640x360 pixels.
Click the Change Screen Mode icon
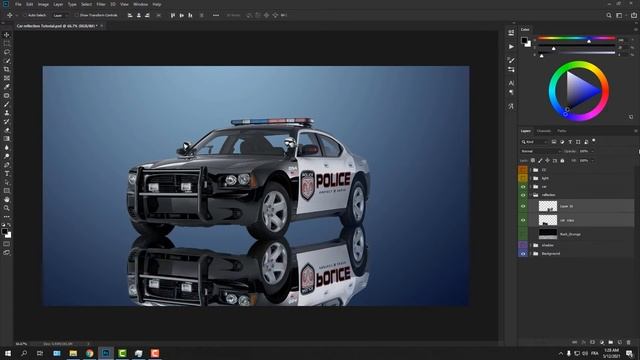pos(7,253)
